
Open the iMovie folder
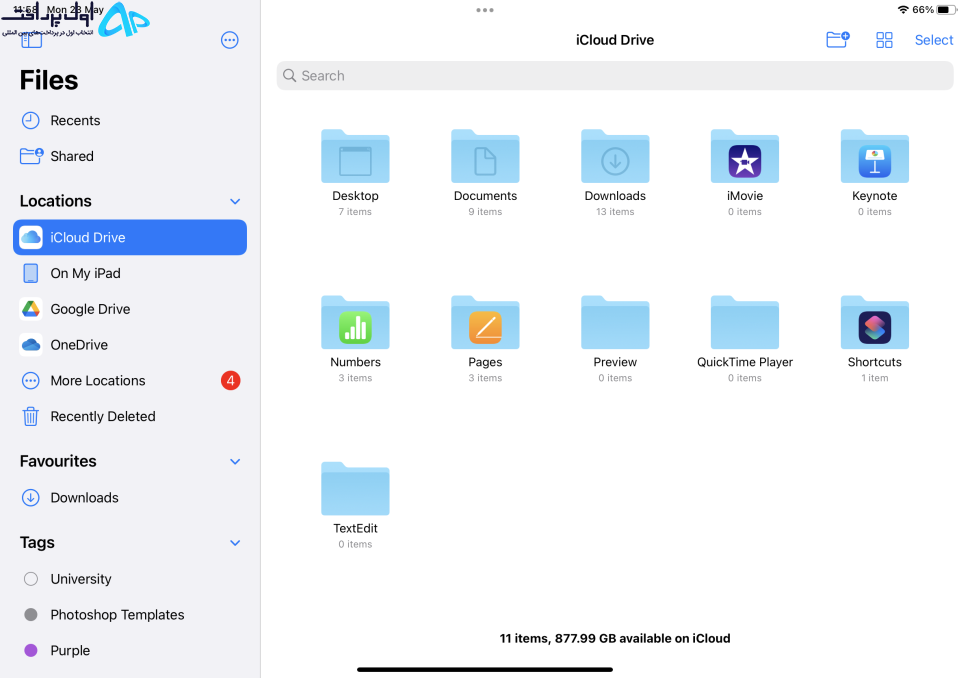[745, 157]
